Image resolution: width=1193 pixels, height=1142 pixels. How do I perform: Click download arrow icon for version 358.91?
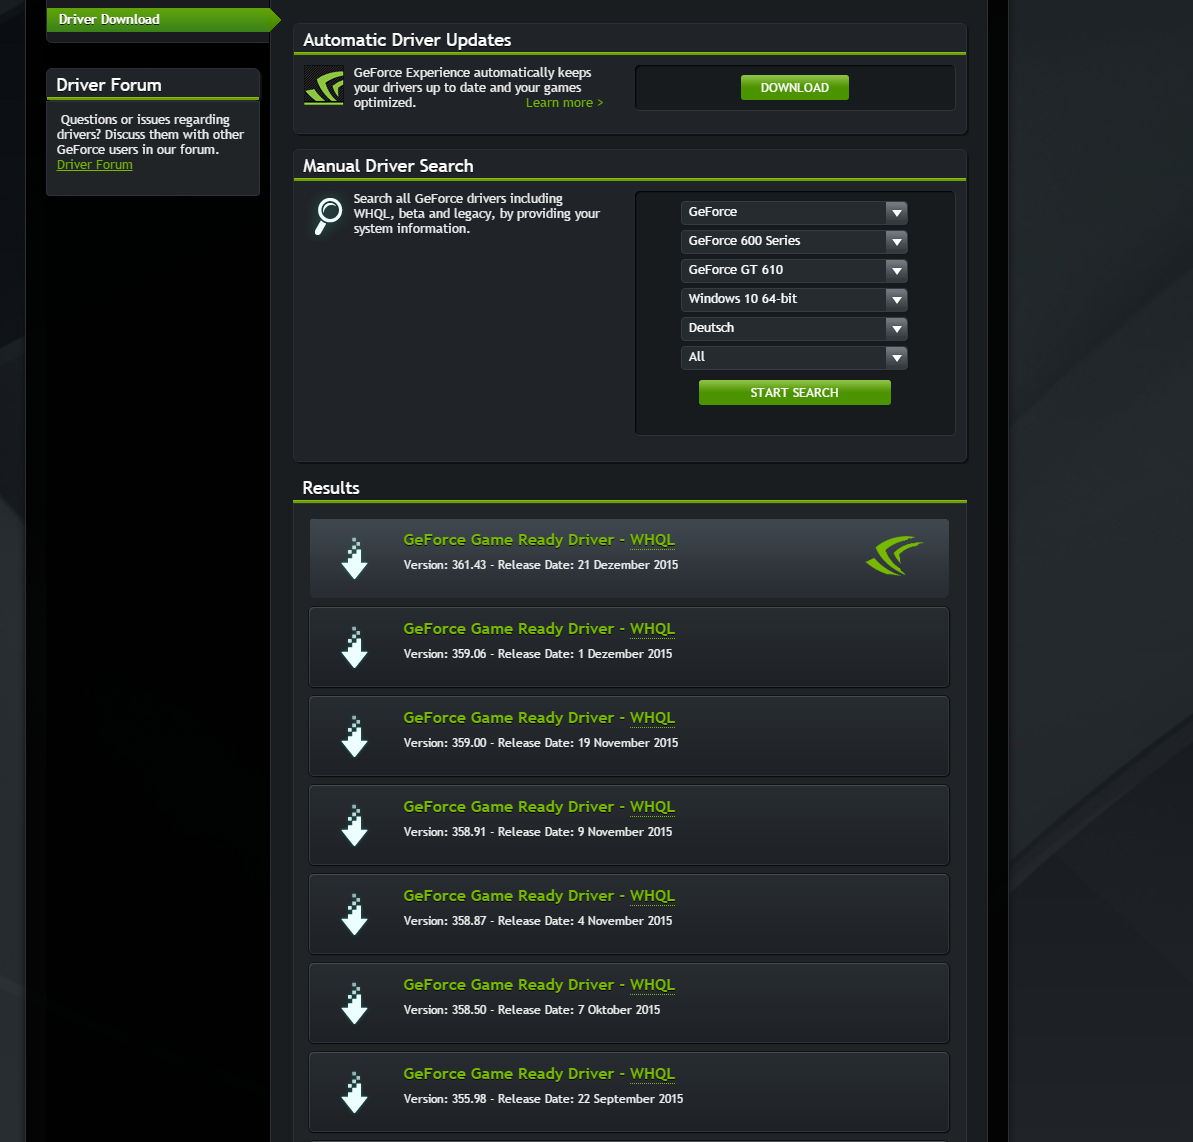355,825
